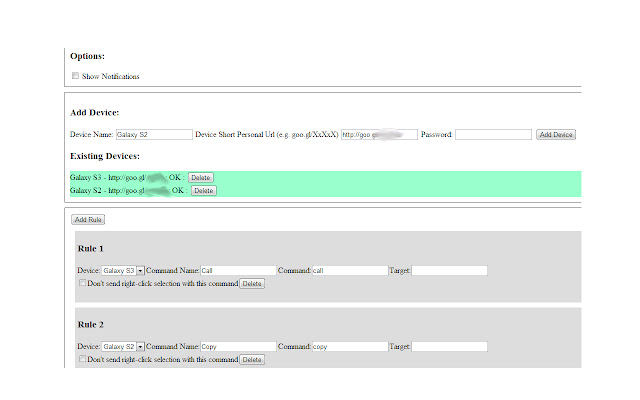Click the 'Add Device:' heading
Viewport: 640px width, 400px height.
pyautogui.click(x=95, y=113)
